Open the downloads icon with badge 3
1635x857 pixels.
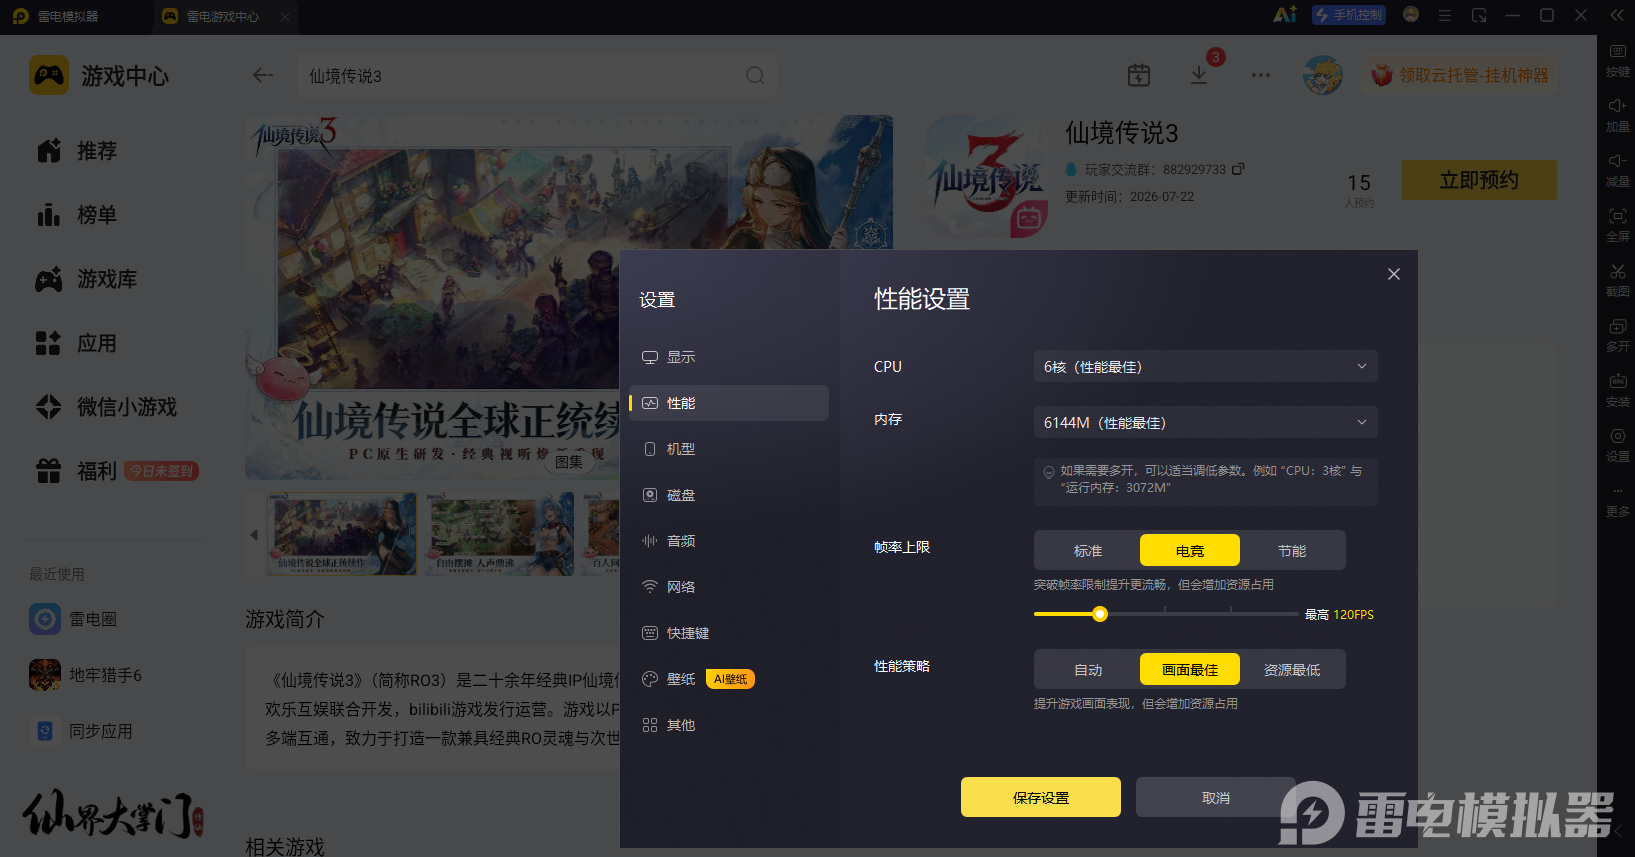click(x=1199, y=75)
